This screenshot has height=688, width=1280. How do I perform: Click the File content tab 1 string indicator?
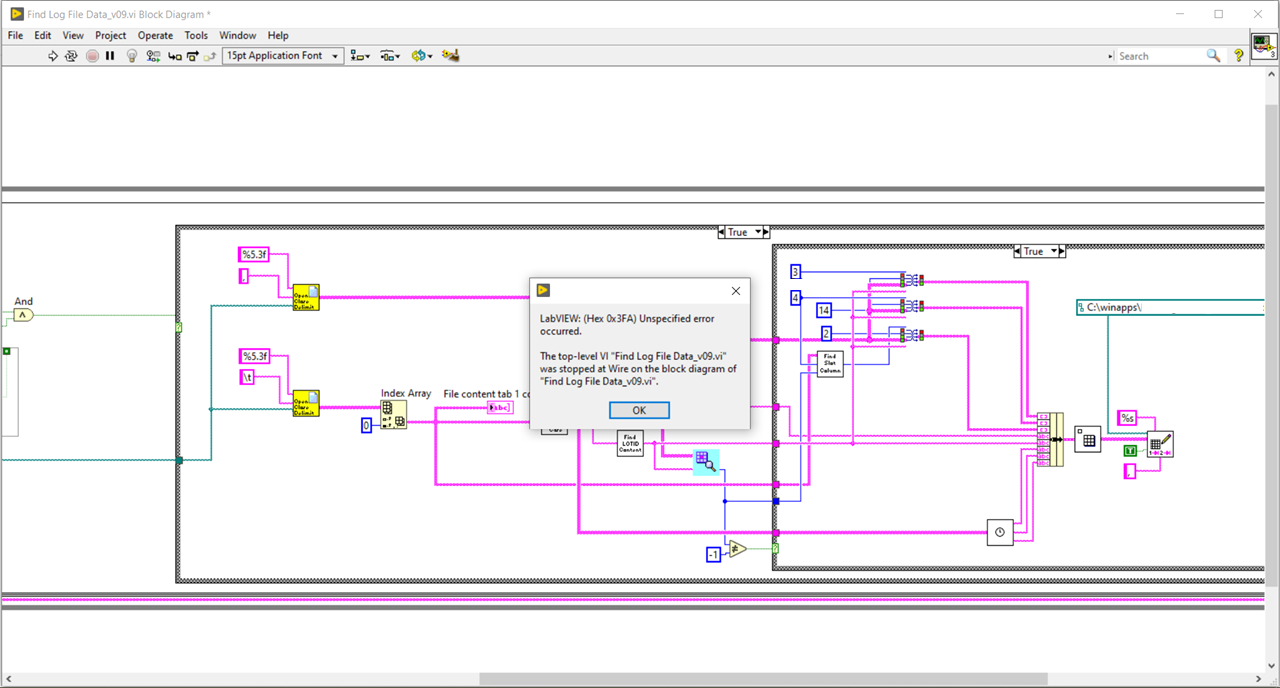tap(500, 407)
